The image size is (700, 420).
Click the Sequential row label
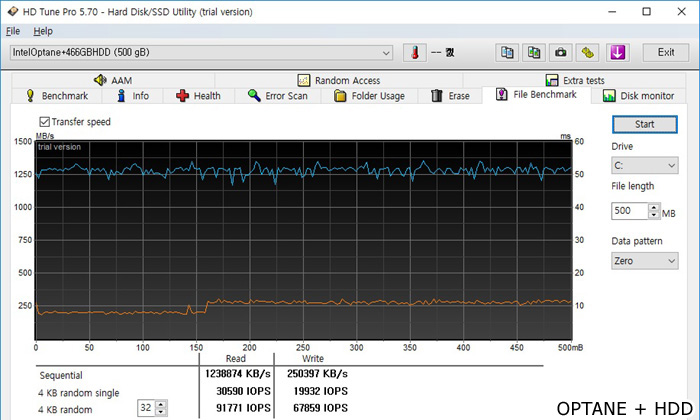coord(61,375)
